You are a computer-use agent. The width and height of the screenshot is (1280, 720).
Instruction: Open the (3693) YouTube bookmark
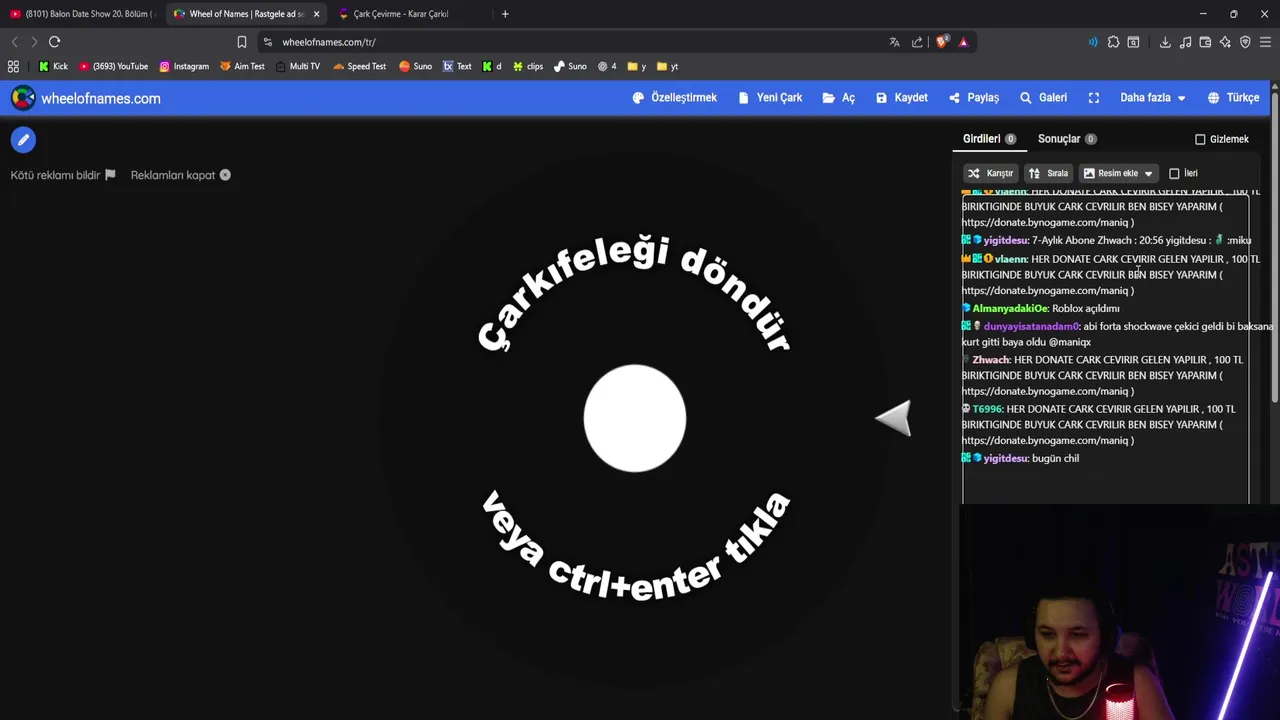tap(113, 66)
